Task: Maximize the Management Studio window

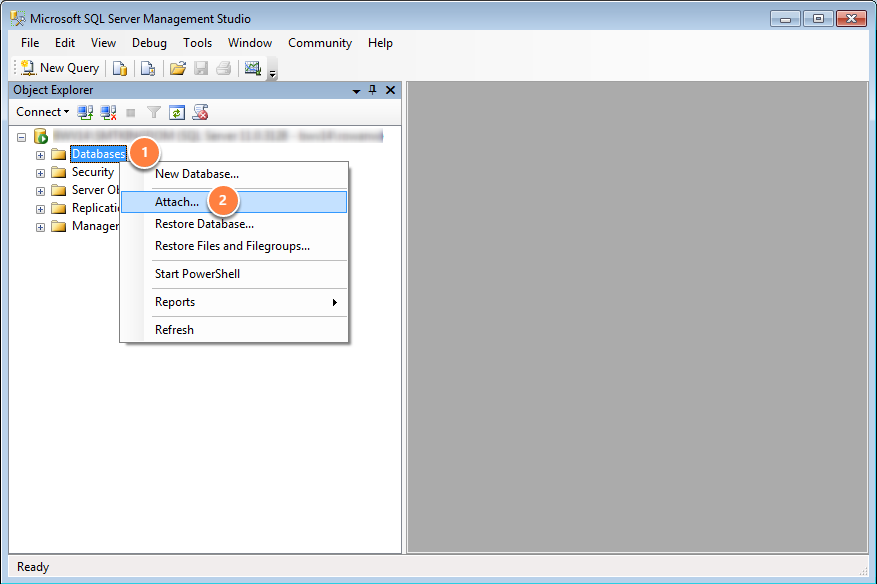Action: (818, 19)
